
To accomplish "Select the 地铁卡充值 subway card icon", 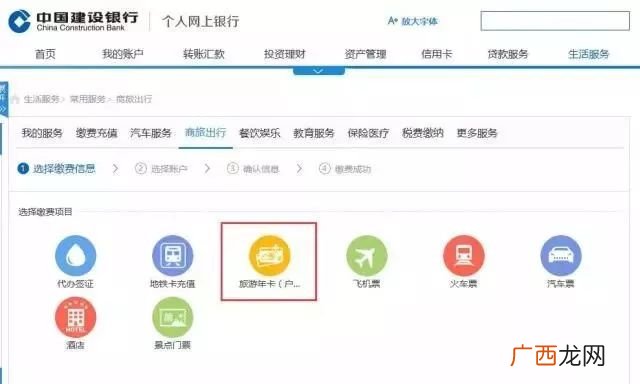I will point(173,256).
